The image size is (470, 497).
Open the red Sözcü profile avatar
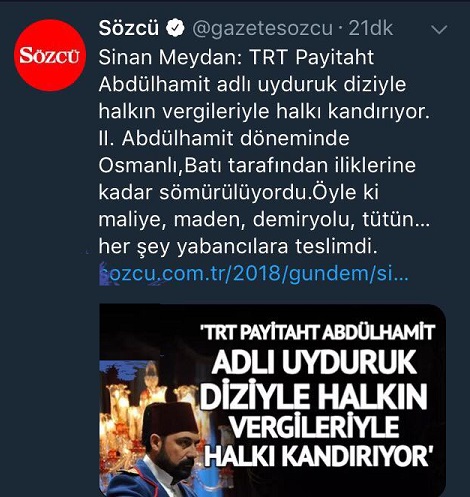(x=50, y=55)
